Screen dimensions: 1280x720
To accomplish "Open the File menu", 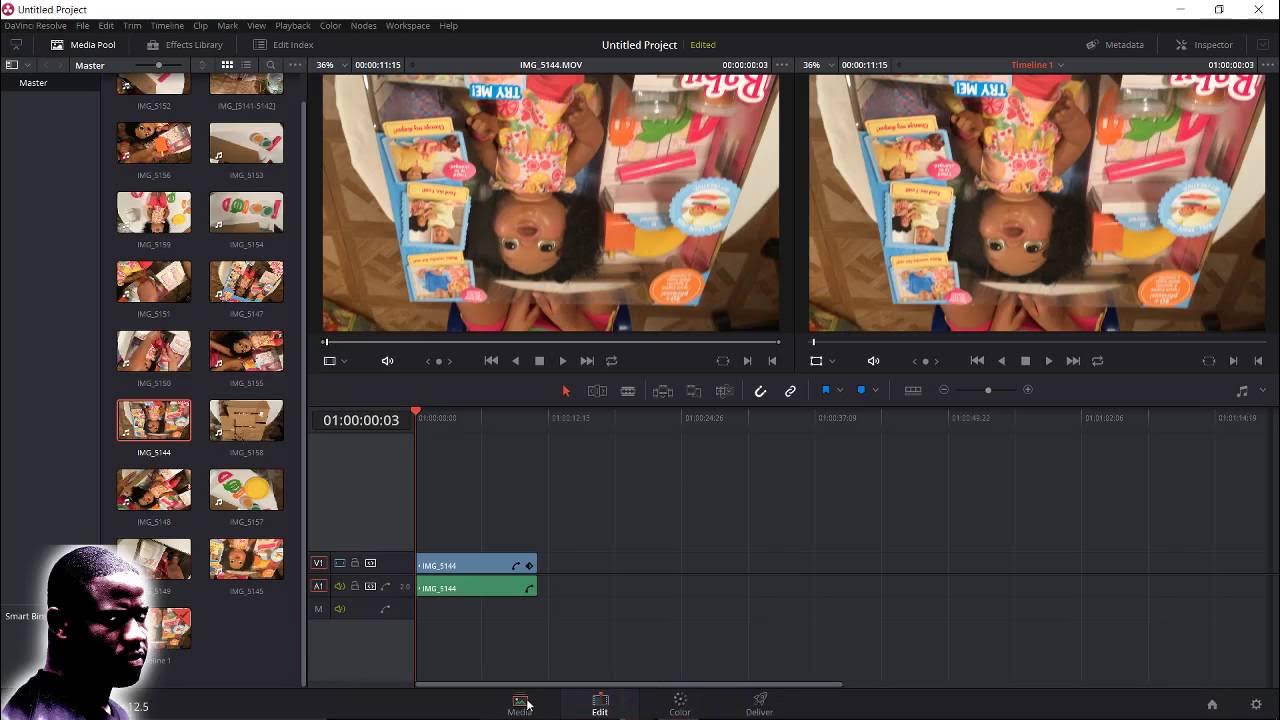I will pyautogui.click(x=83, y=26).
